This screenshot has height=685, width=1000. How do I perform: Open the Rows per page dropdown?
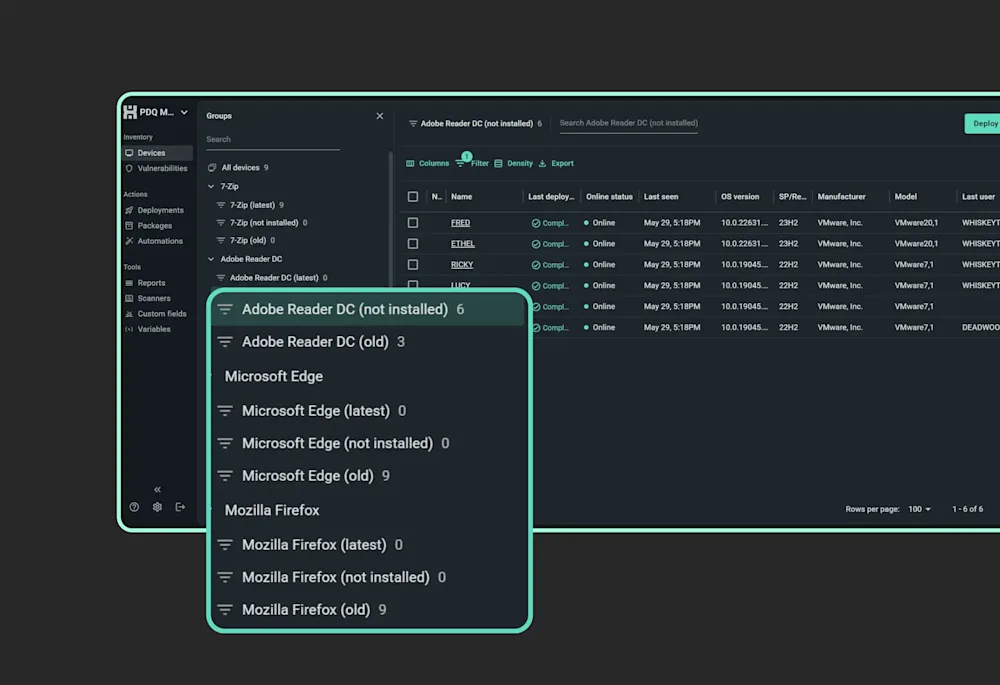click(x=919, y=510)
